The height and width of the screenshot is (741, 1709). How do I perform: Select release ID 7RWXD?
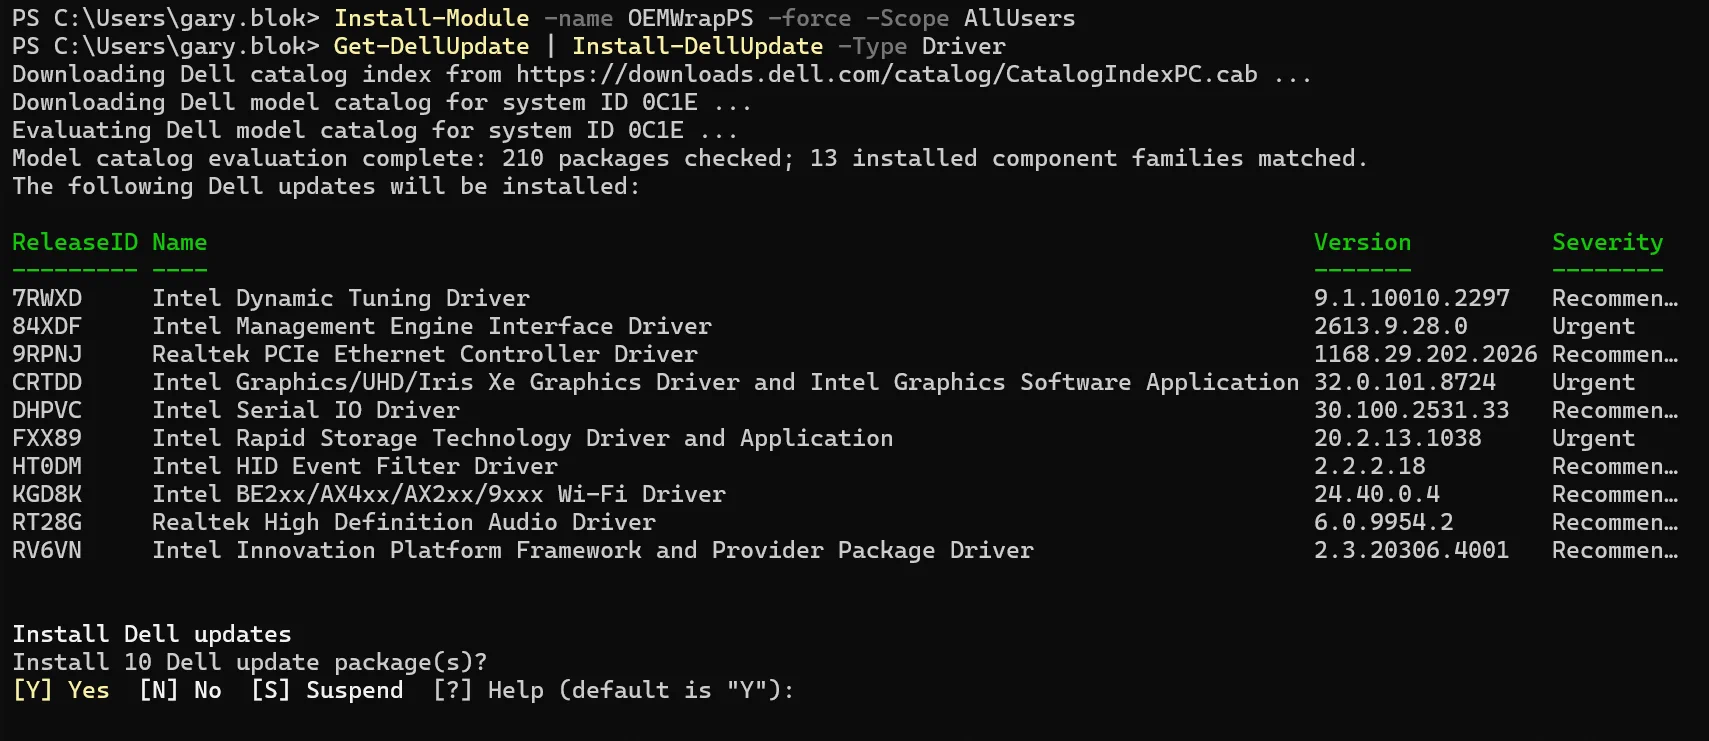(x=47, y=298)
